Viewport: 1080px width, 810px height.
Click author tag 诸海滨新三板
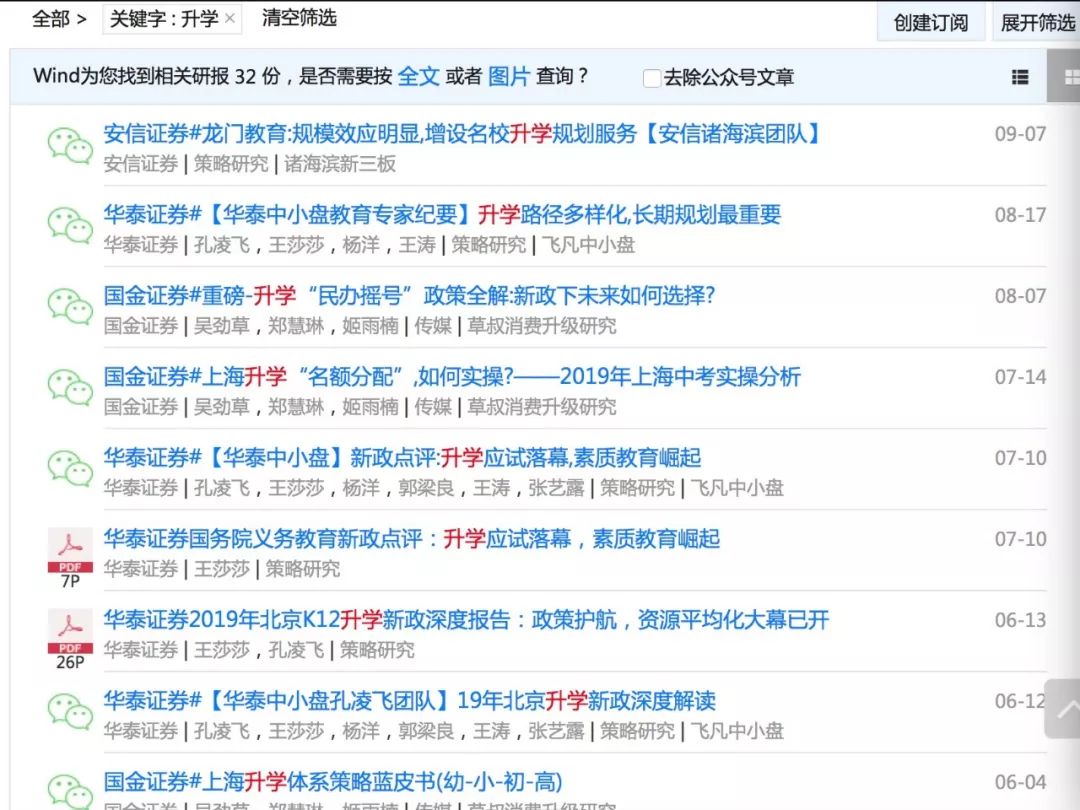(340, 164)
